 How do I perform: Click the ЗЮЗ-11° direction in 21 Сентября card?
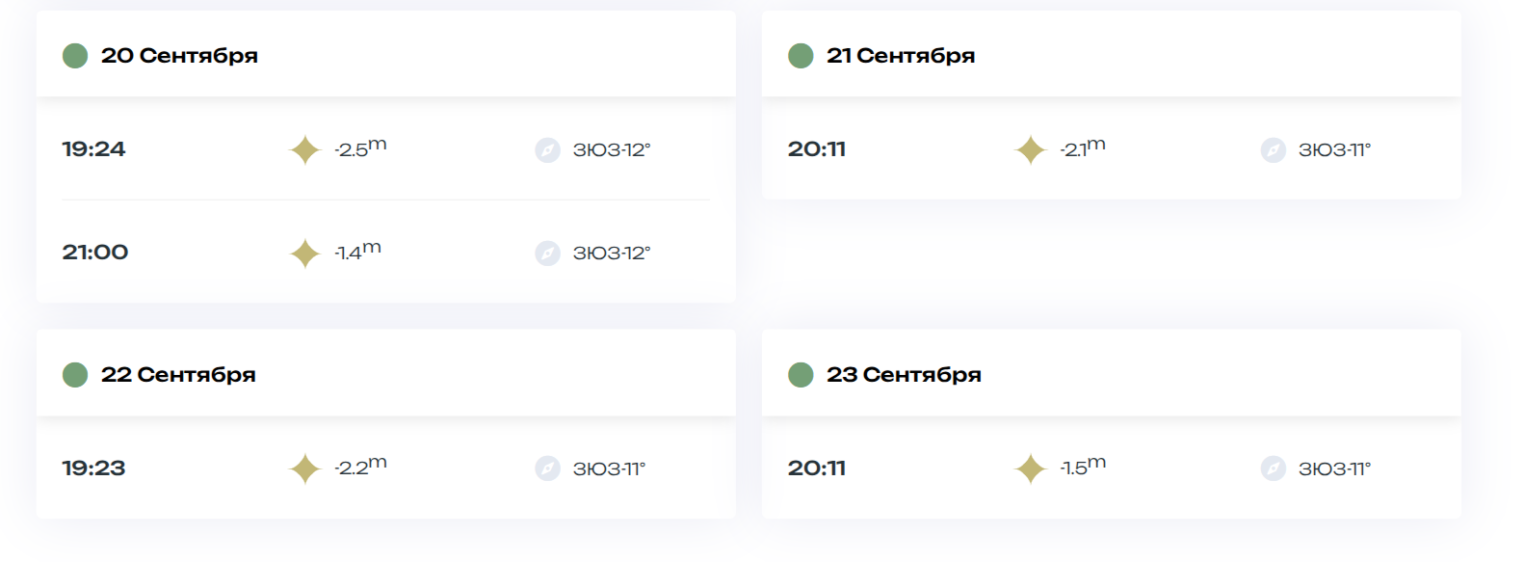click(1334, 150)
